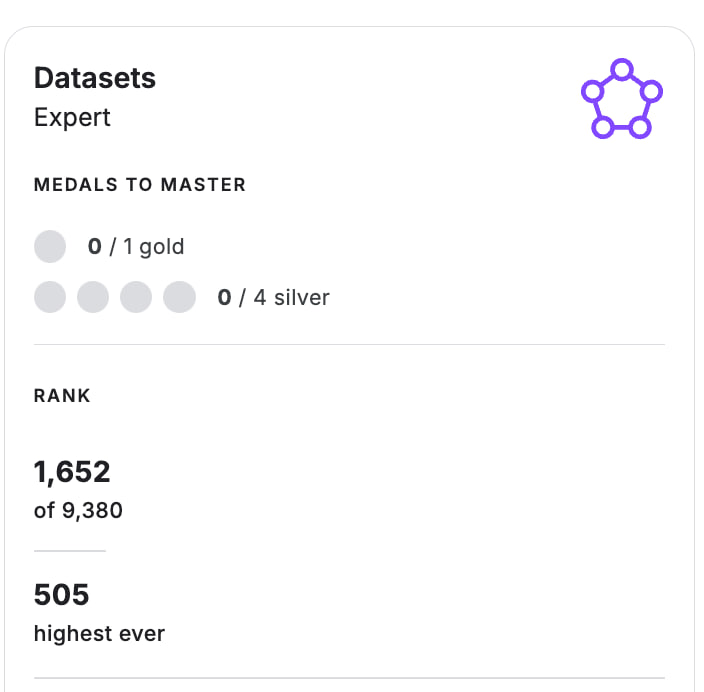
Task: Click the "0 / 1 gold" progress text
Action: (x=136, y=246)
